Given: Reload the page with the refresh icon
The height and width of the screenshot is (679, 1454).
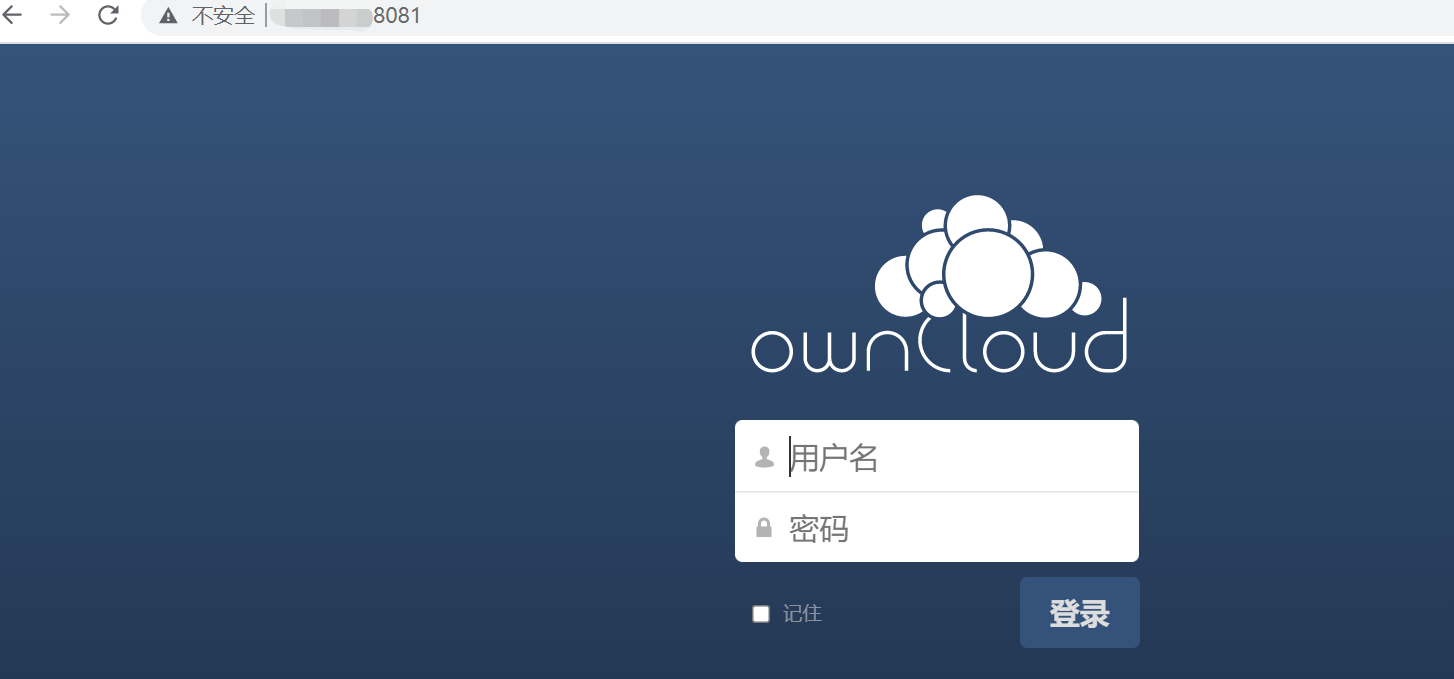Looking at the screenshot, I should [108, 15].
